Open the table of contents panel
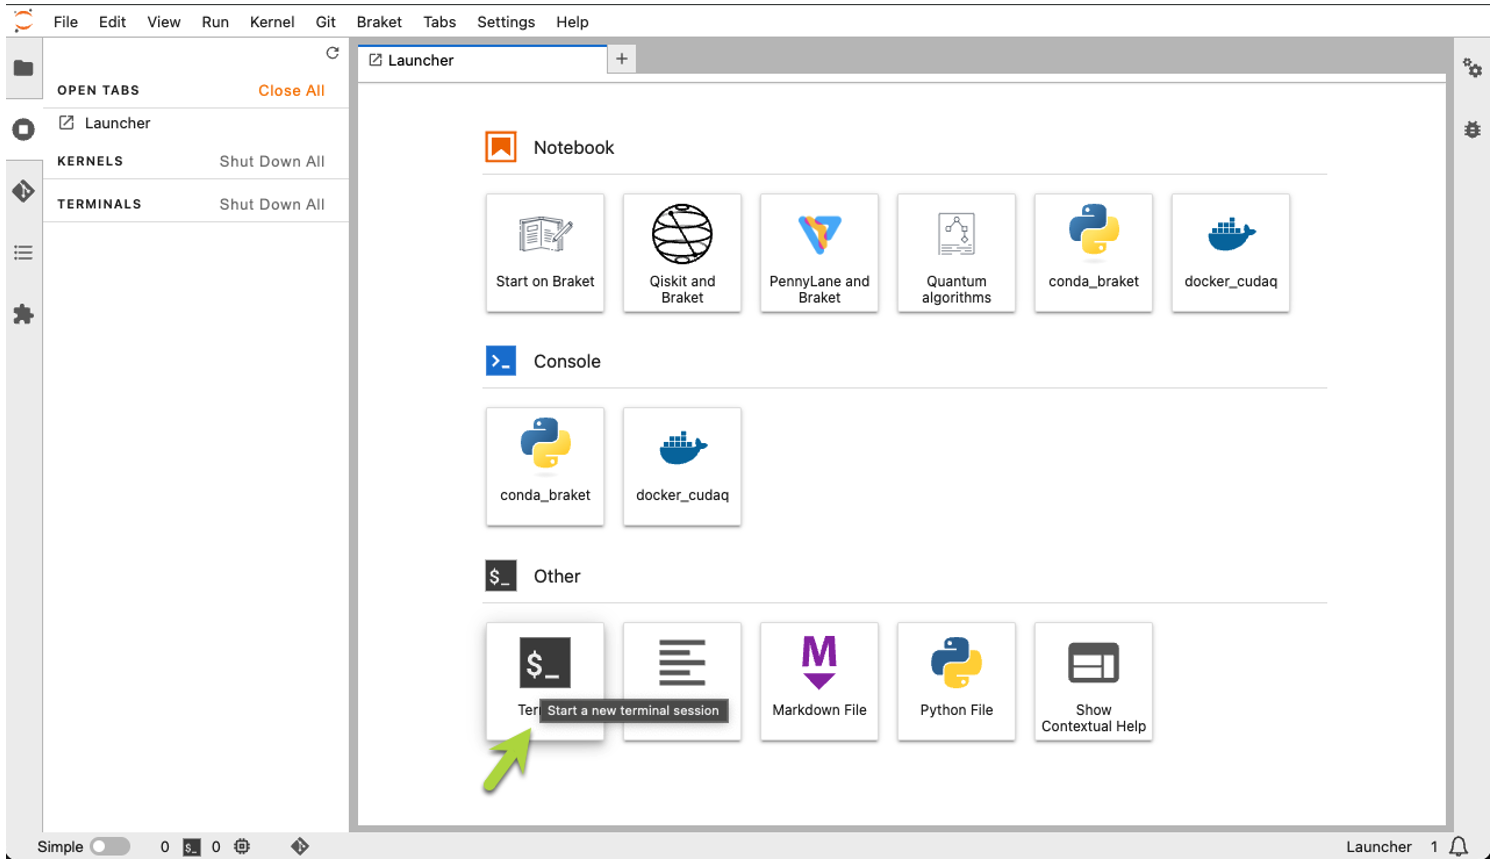 tap(23, 252)
